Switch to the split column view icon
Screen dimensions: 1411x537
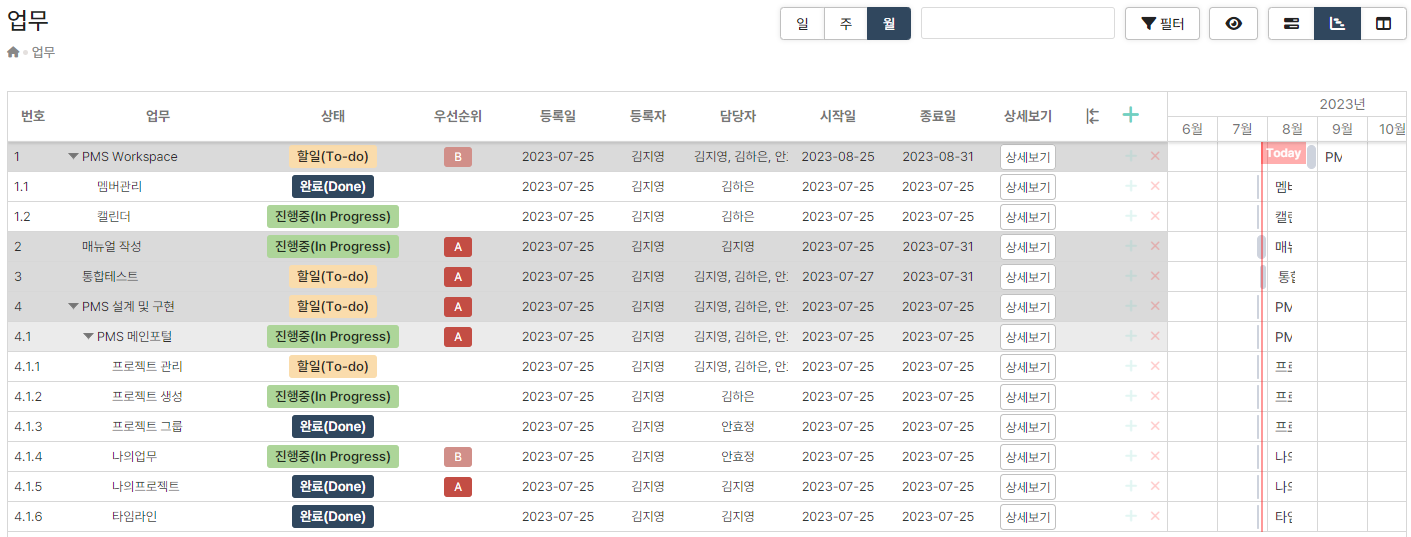click(1383, 23)
